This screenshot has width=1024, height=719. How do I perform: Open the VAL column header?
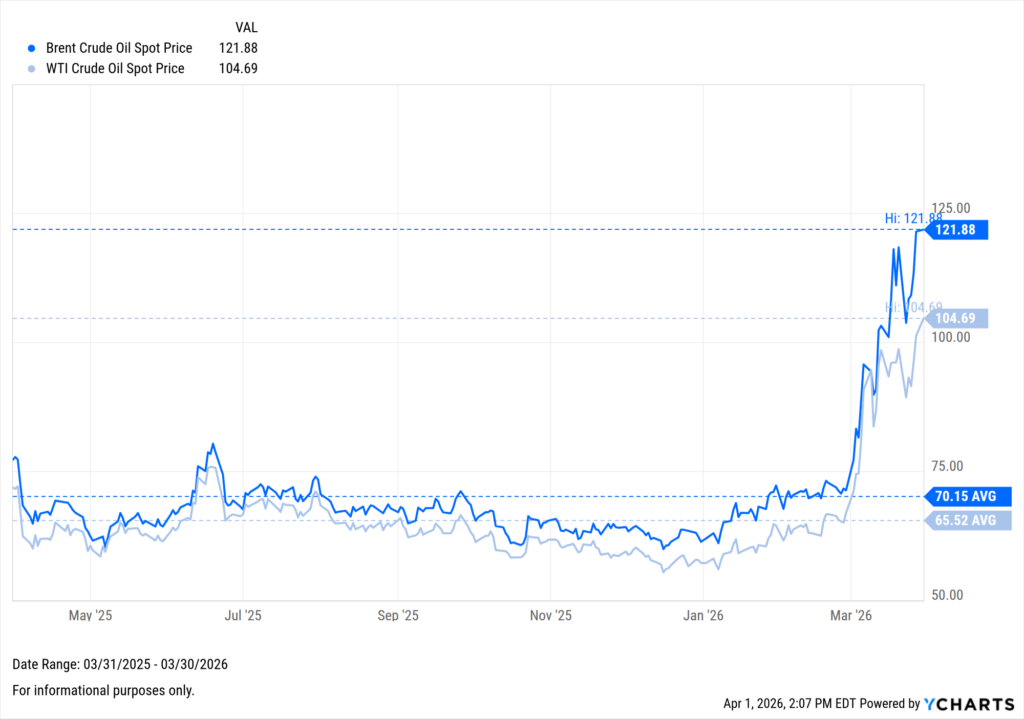(246, 27)
